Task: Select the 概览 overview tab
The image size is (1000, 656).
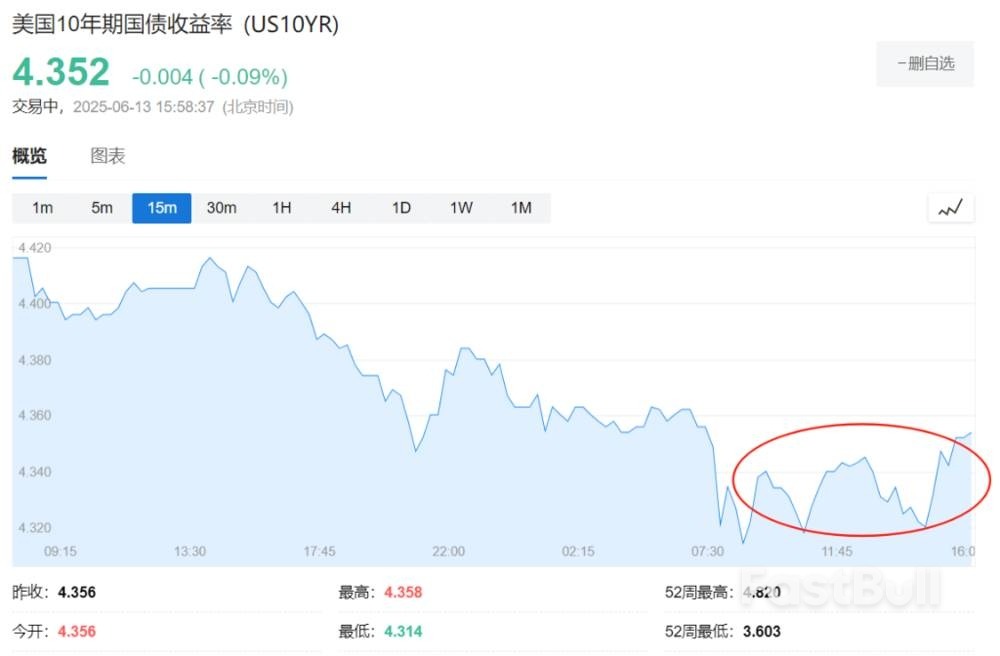Action: click(x=29, y=155)
